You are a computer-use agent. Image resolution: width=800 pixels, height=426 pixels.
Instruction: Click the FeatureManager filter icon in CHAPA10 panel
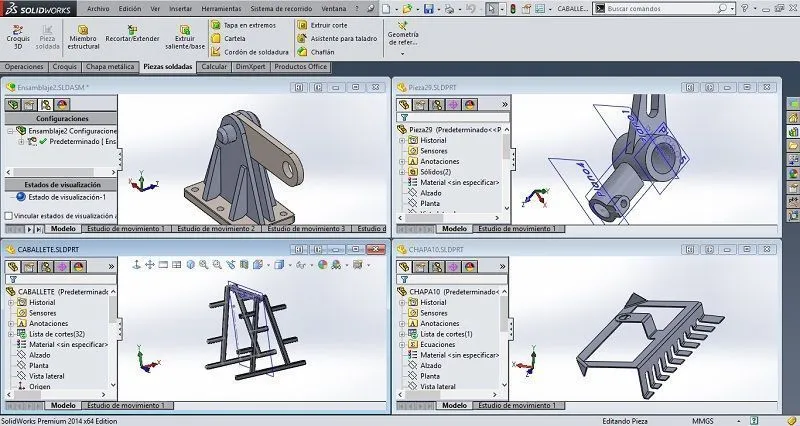pos(404,279)
